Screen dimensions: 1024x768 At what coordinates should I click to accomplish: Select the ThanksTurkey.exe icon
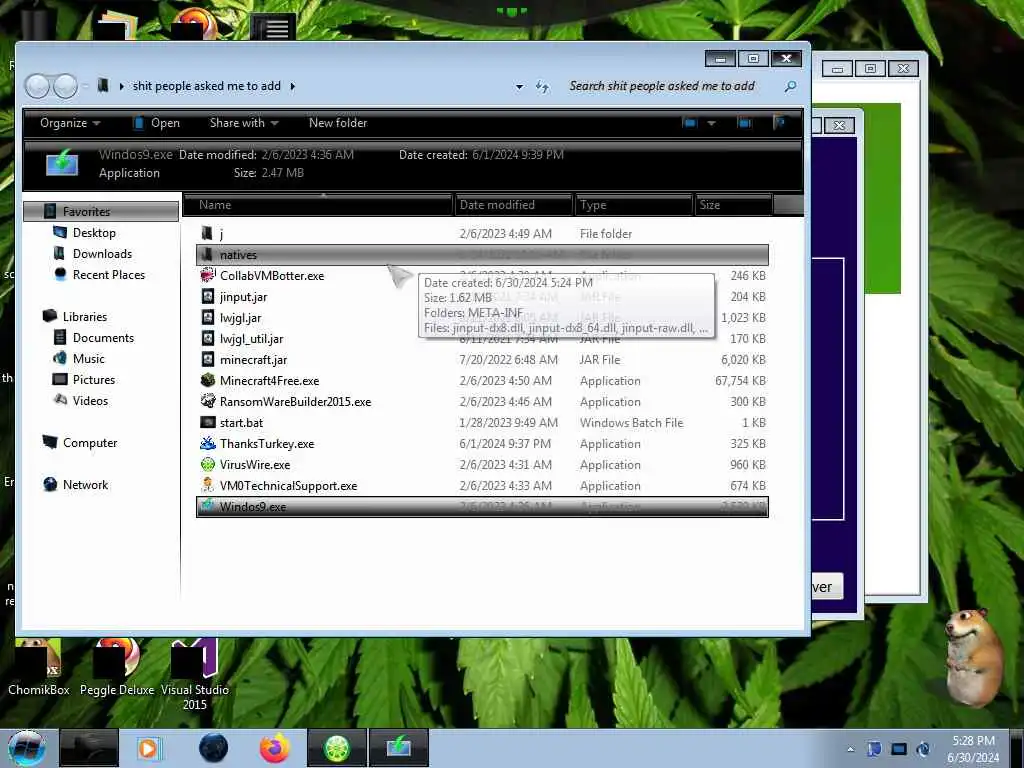(207, 443)
